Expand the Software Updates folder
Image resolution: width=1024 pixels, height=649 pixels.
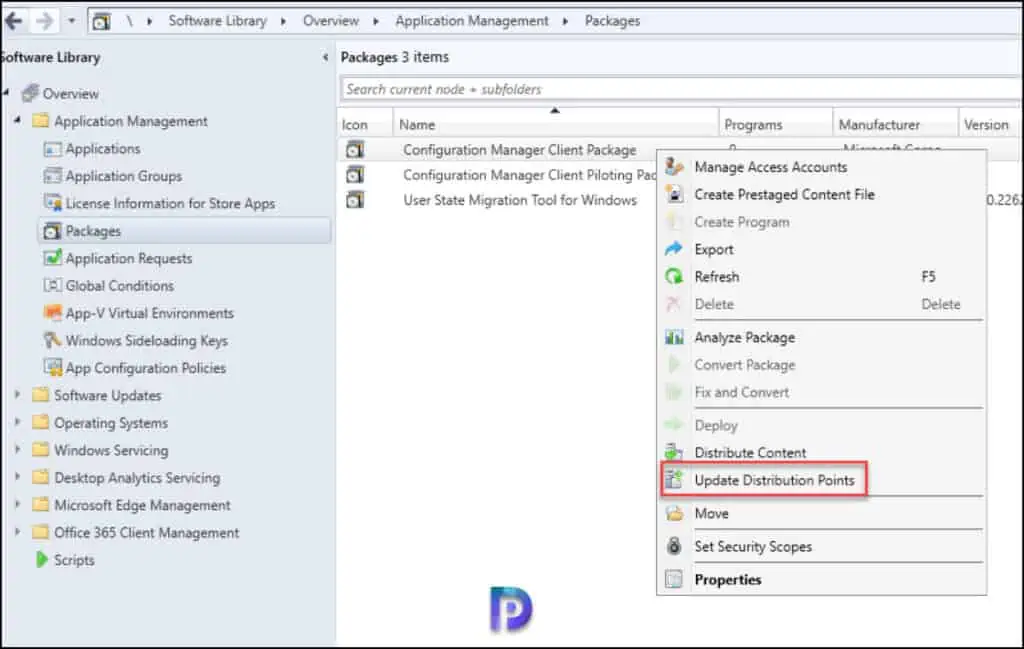click(18, 394)
